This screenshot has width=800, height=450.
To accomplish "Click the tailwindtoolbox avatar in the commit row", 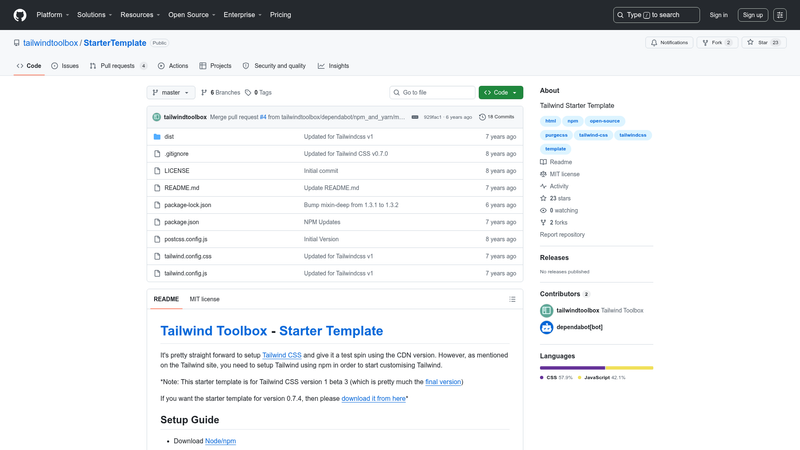I will (x=157, y=117).
